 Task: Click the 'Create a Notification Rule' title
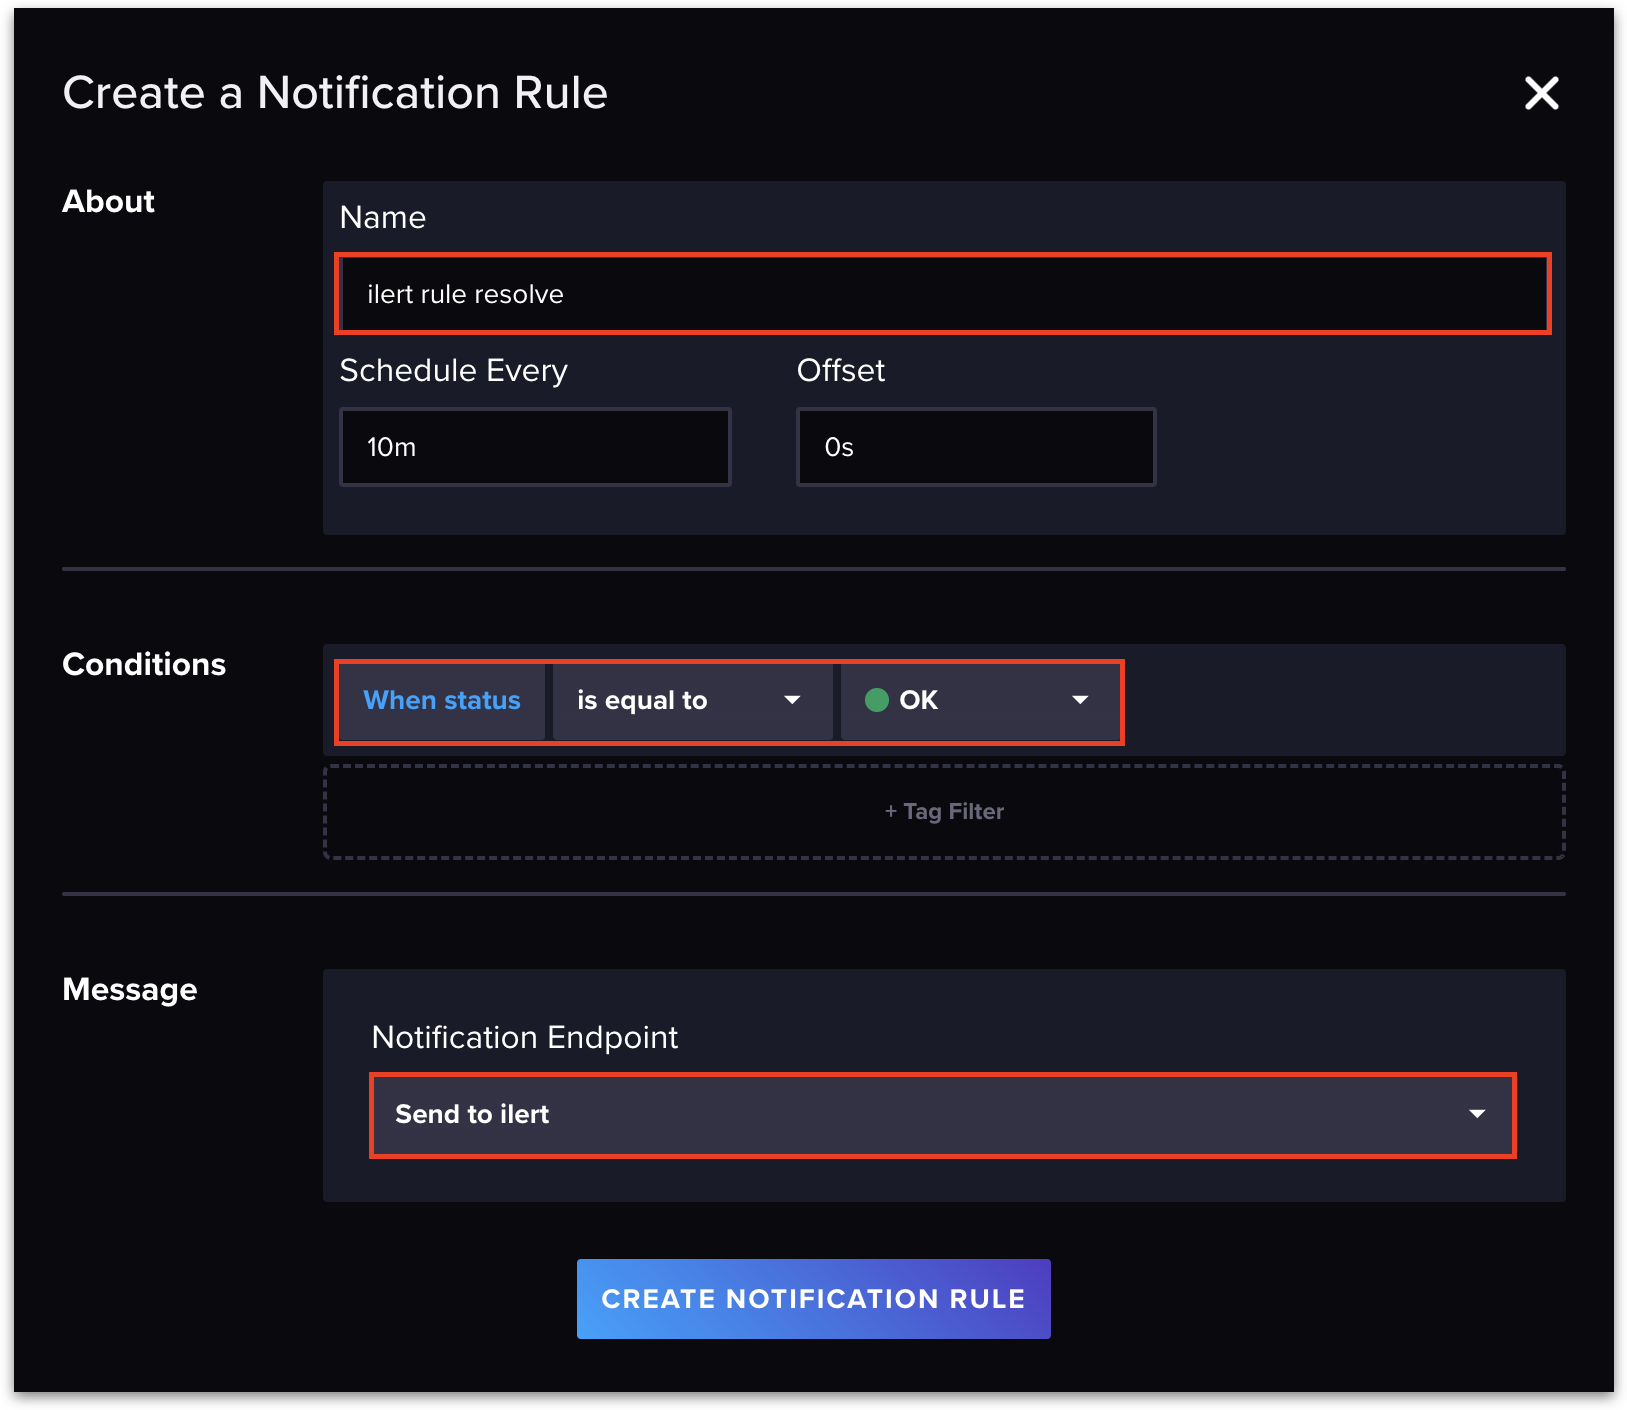click(x=335, y=93)
